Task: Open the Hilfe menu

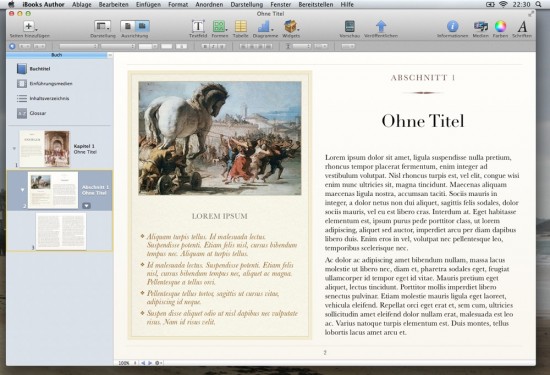Action: (347, 5)
